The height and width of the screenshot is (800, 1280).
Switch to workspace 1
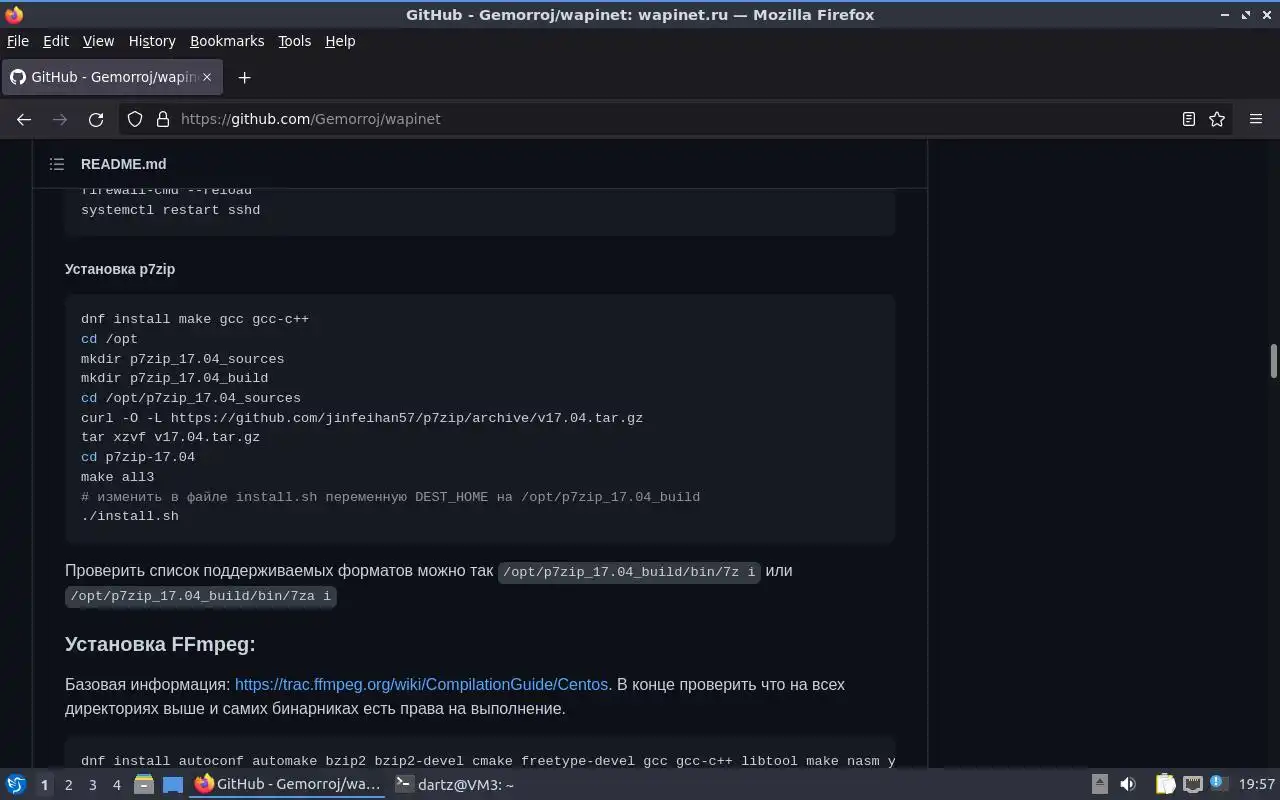(x=44, y=785)
